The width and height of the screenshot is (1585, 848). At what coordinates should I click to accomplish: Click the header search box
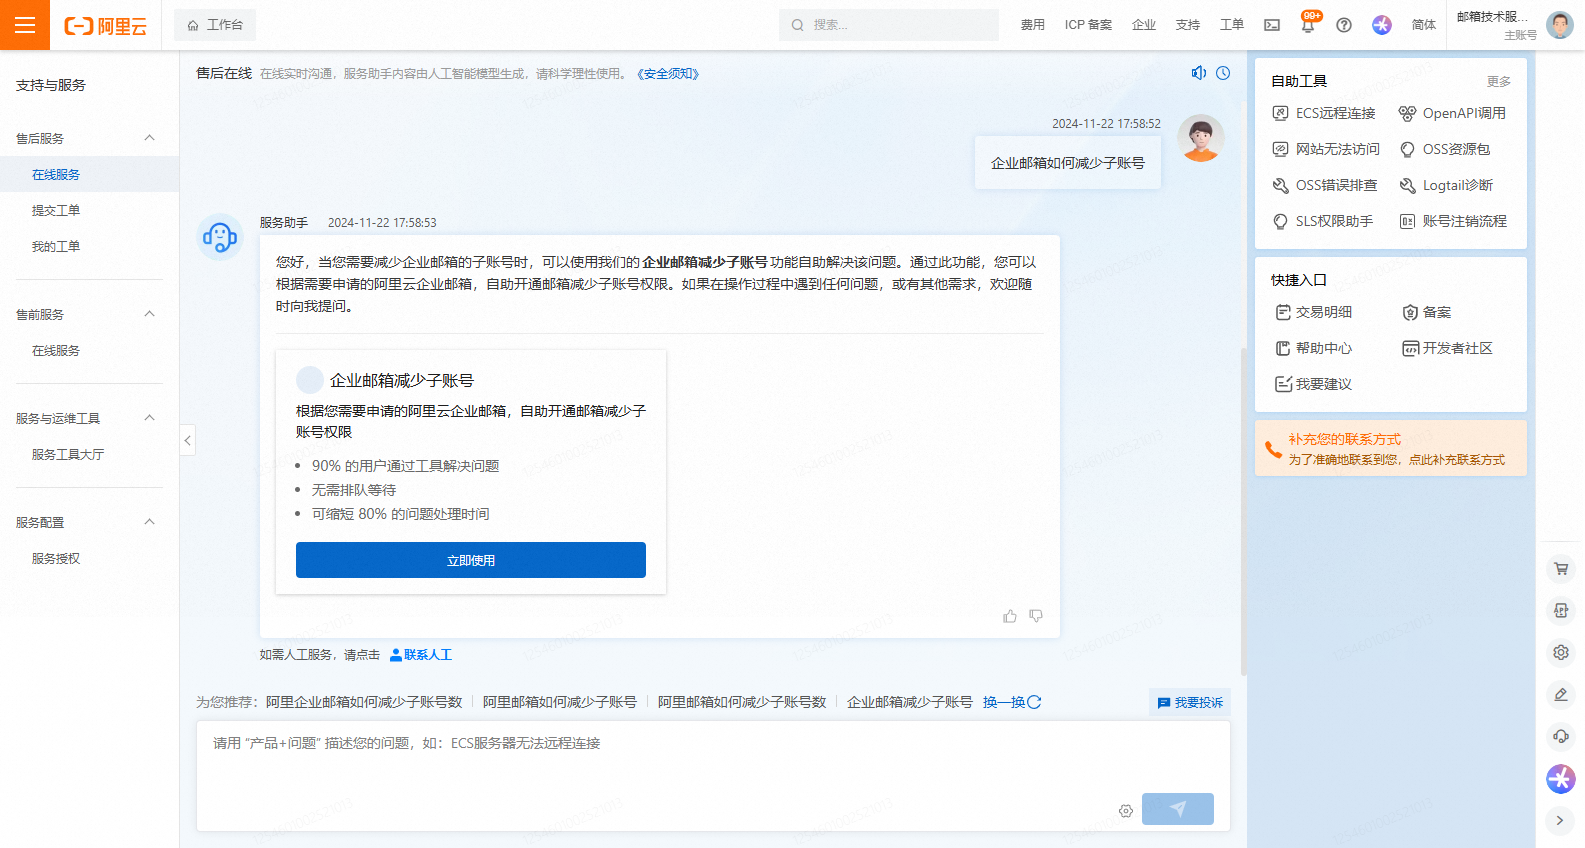(889, 25)
